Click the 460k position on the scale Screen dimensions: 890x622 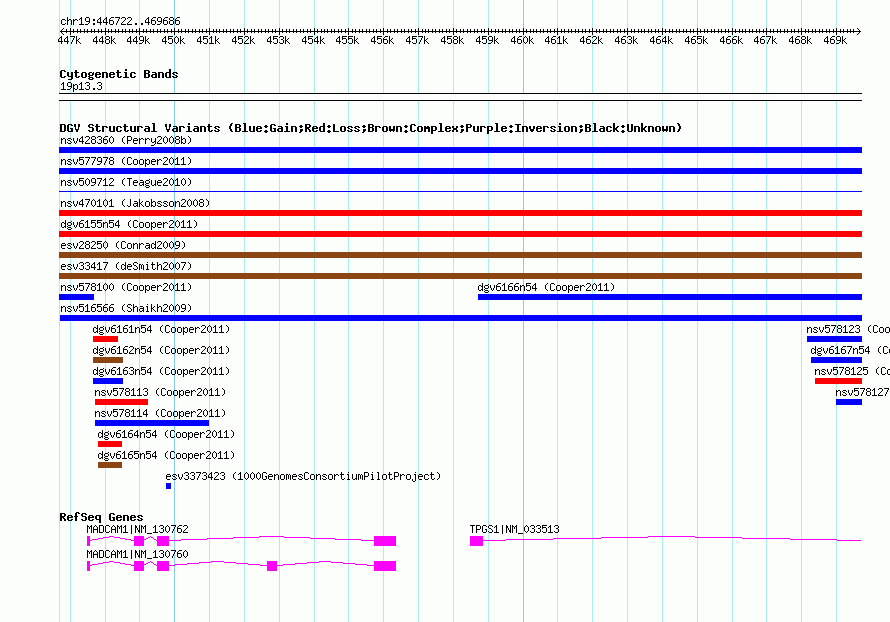[x=522, y=41]
